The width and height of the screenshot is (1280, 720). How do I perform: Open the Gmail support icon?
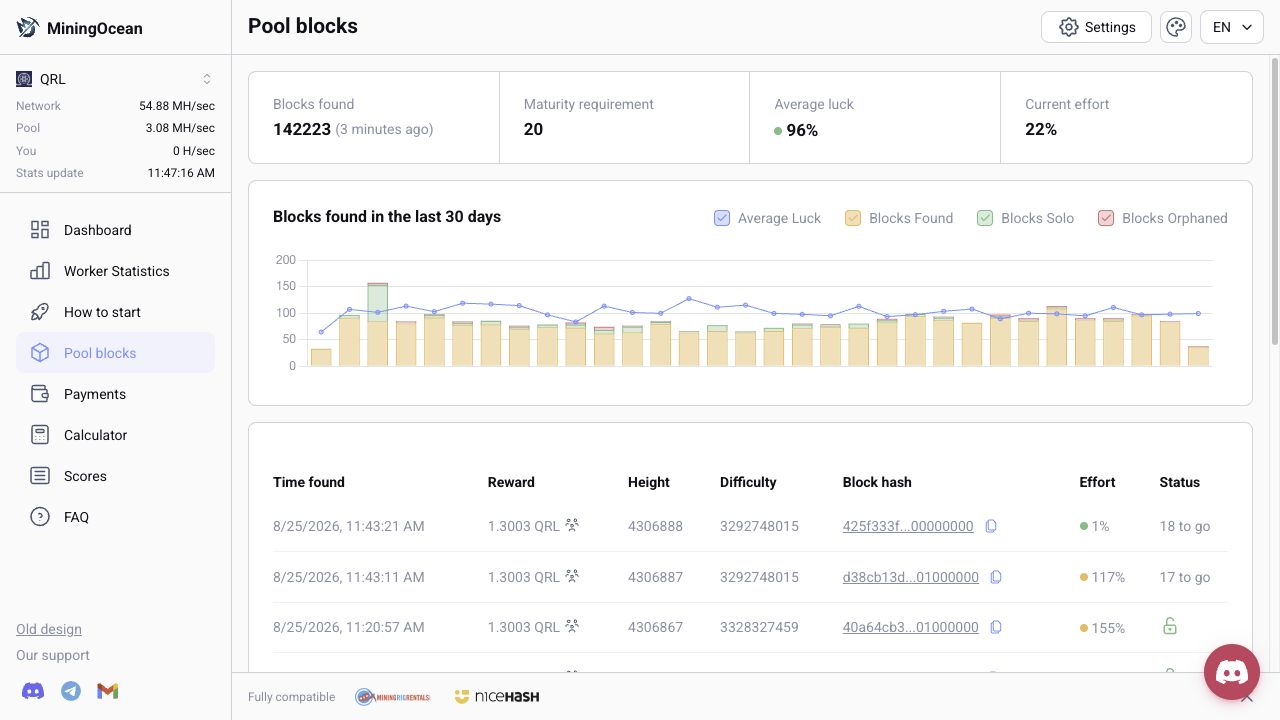click(108, 691)
